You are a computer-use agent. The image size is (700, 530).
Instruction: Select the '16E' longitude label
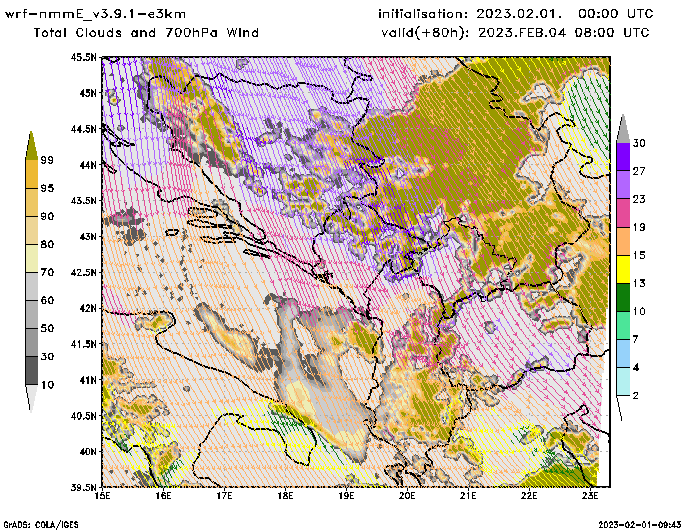(x=163, y=496)
